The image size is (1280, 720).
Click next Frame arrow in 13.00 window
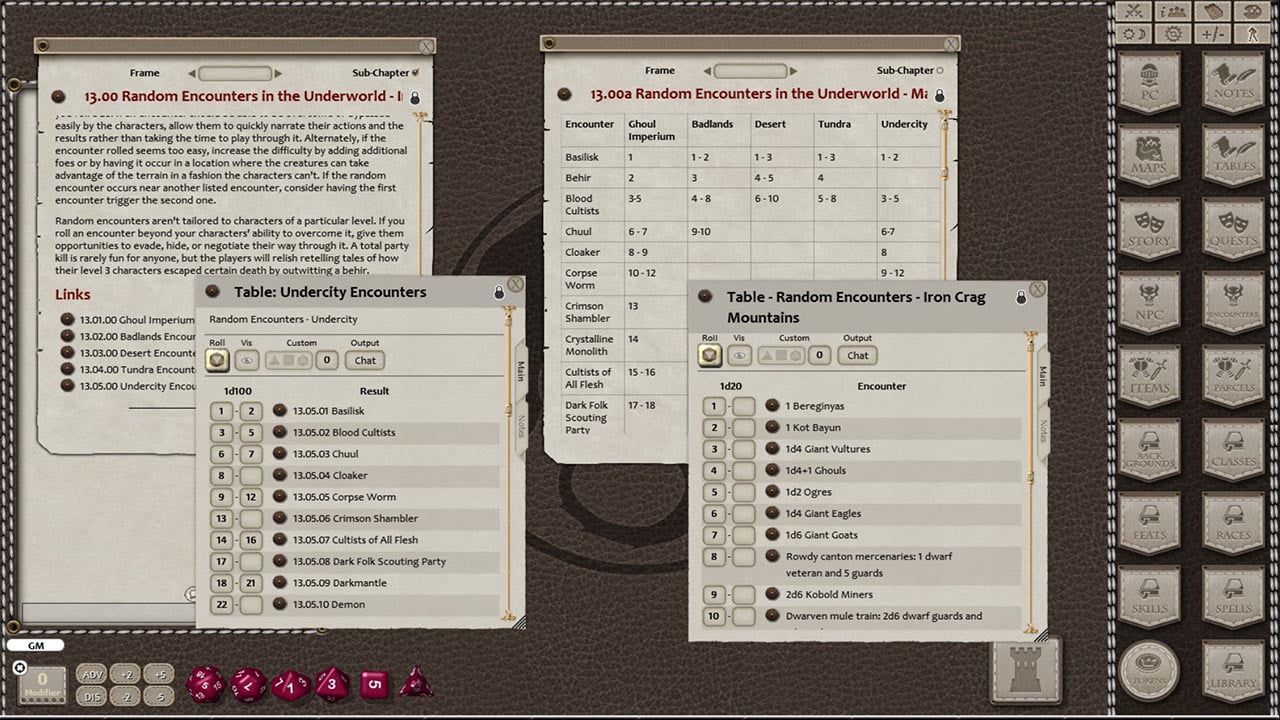(x=277, y=73)
